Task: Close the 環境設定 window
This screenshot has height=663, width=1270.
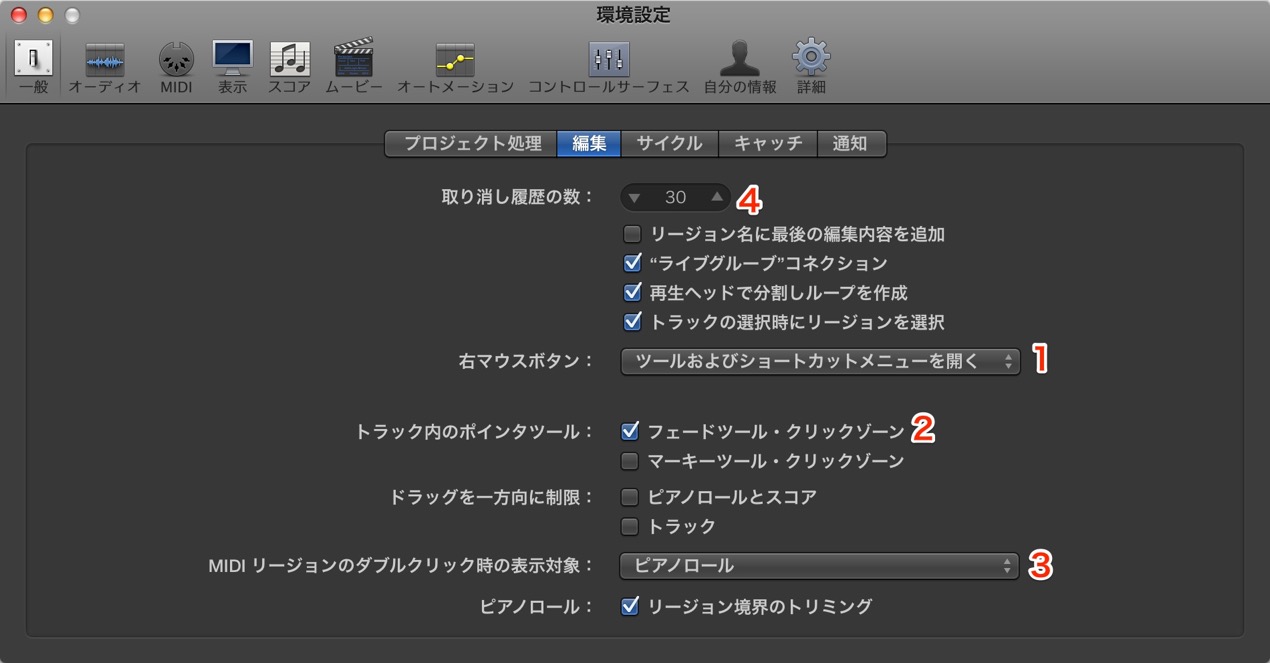Action: 19,15
